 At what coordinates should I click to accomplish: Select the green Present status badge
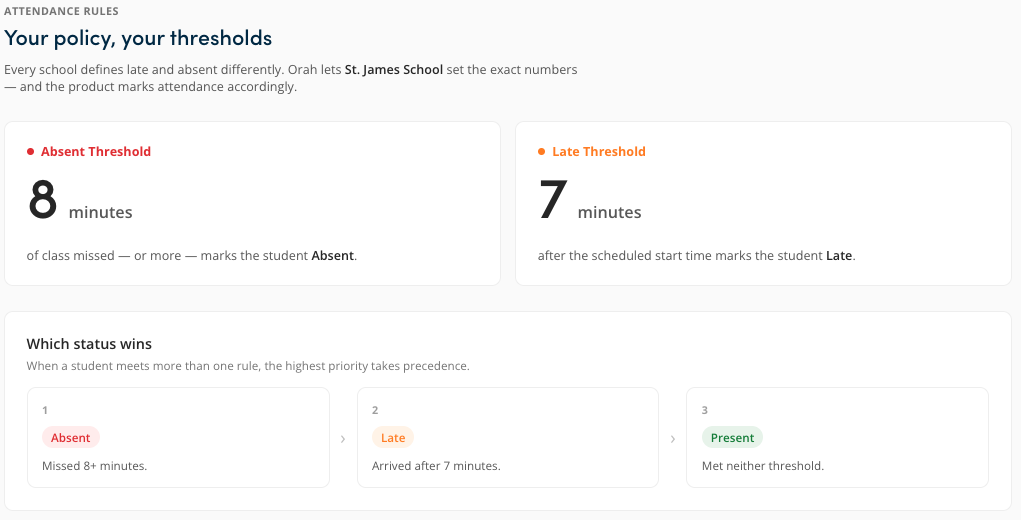732,437
